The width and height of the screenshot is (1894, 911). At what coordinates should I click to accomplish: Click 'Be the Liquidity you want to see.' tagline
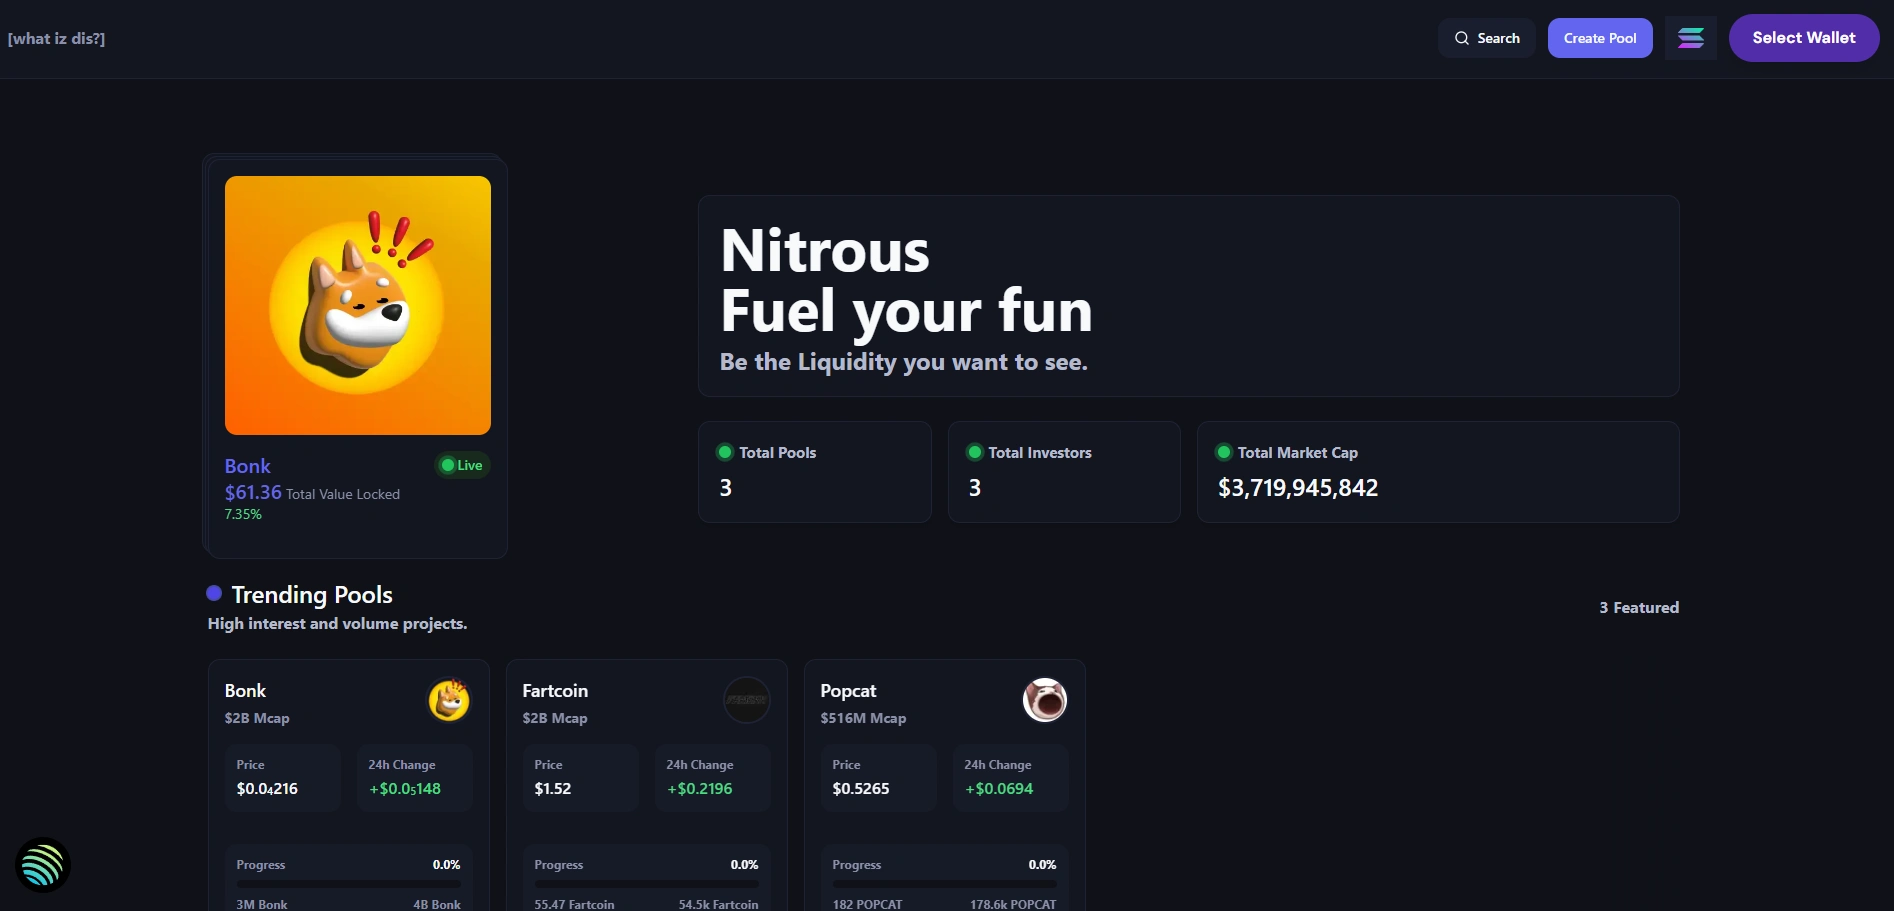[x=904, y=362]
